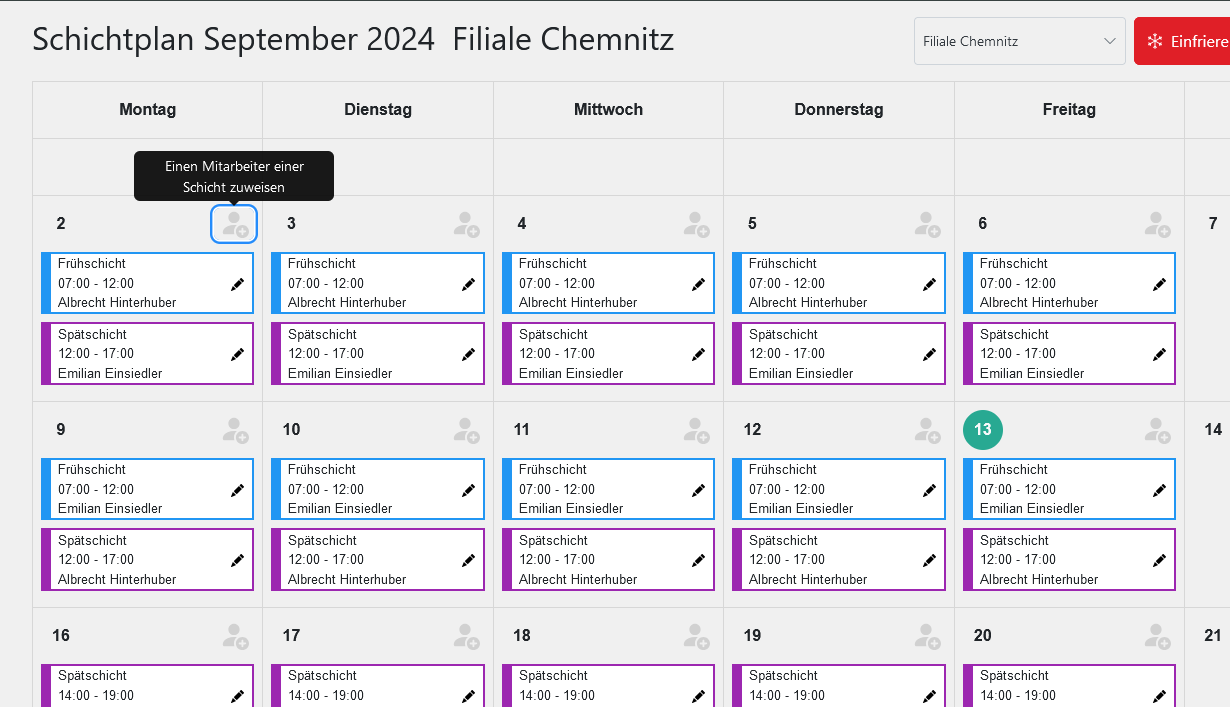Edit Frühschicht pencil on day 13

[x=1159, y=490]
